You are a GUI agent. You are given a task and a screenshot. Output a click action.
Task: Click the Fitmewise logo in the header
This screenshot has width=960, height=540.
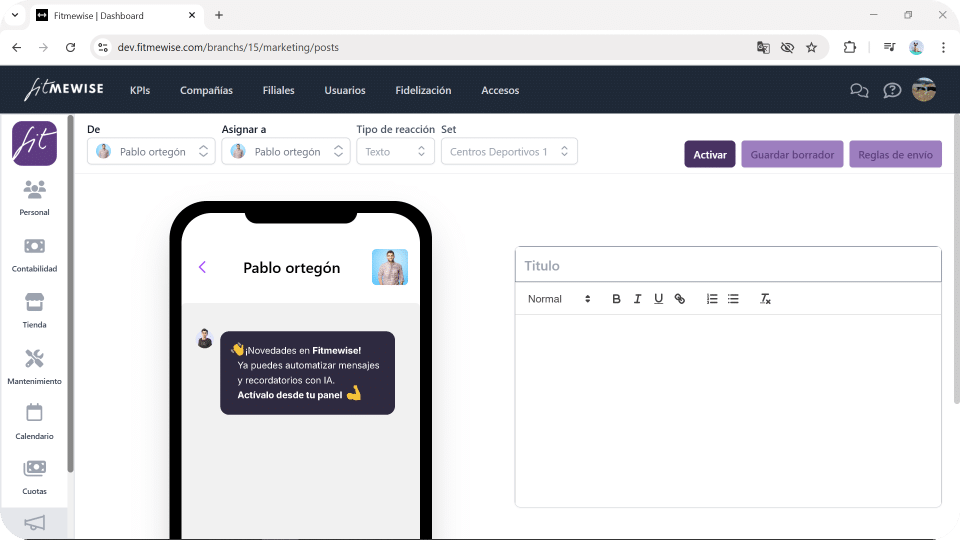[64, 89]
